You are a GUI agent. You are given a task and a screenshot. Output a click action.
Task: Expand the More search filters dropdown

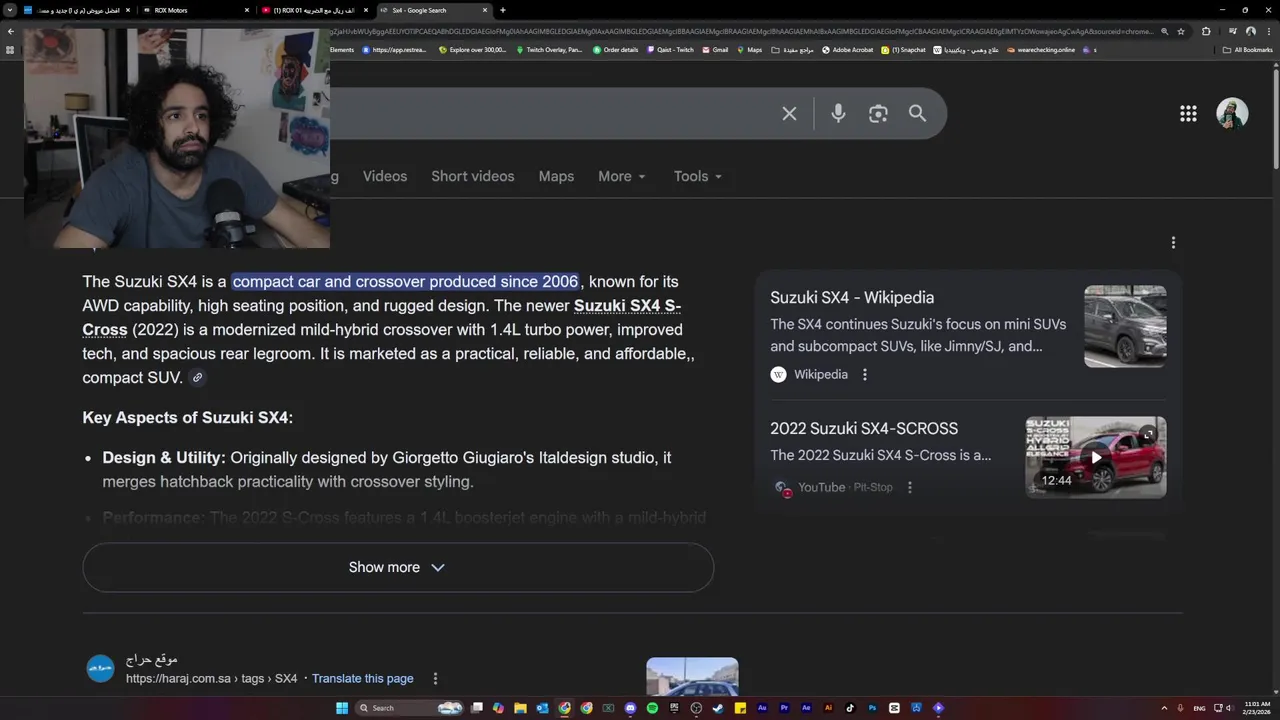click(x=622, y=176)
